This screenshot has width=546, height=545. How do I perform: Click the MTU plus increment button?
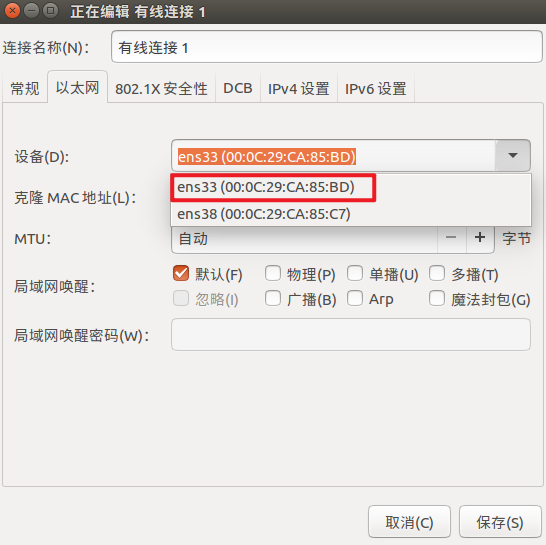480,238
